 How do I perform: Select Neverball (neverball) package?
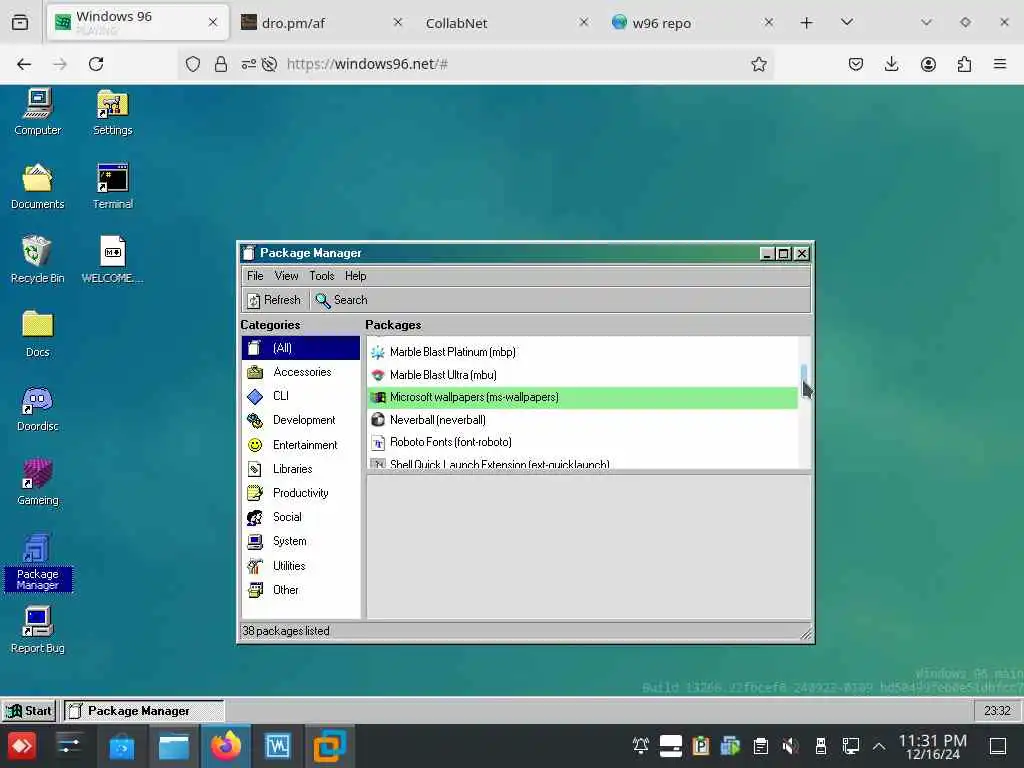click(583, 420)
